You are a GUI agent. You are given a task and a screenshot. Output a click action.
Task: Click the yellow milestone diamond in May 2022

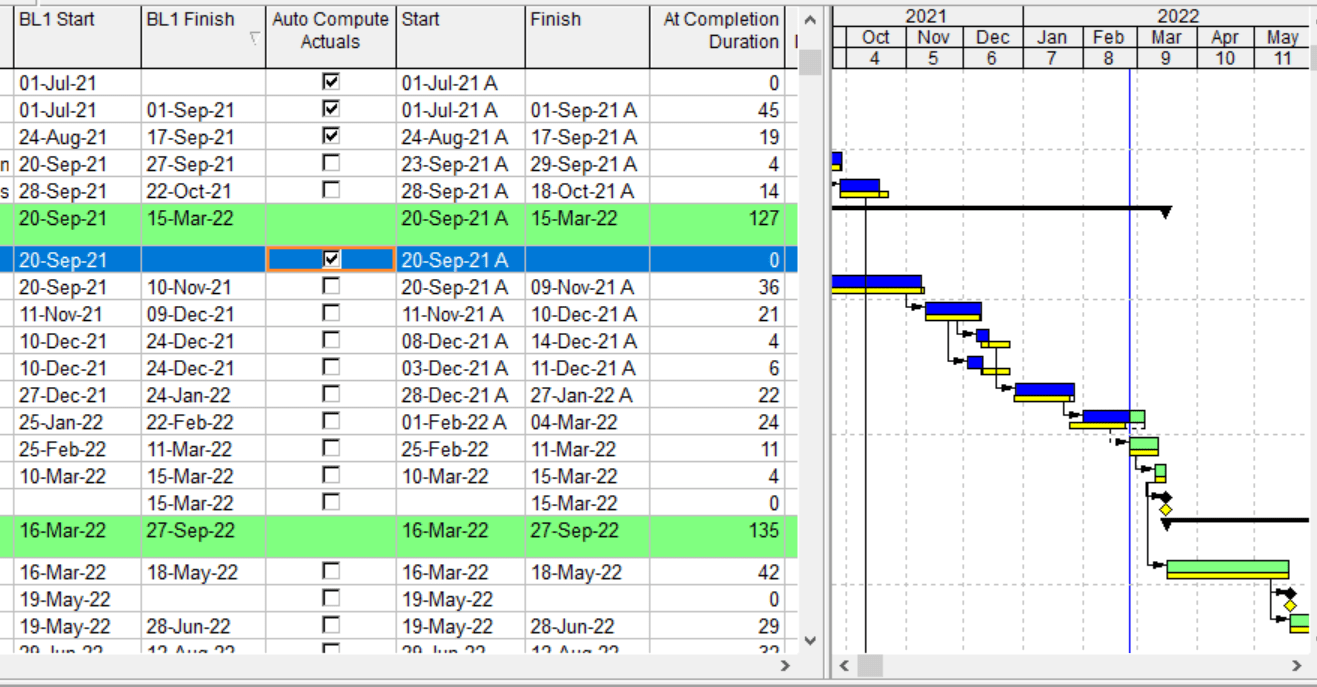tap(1290, 606)
